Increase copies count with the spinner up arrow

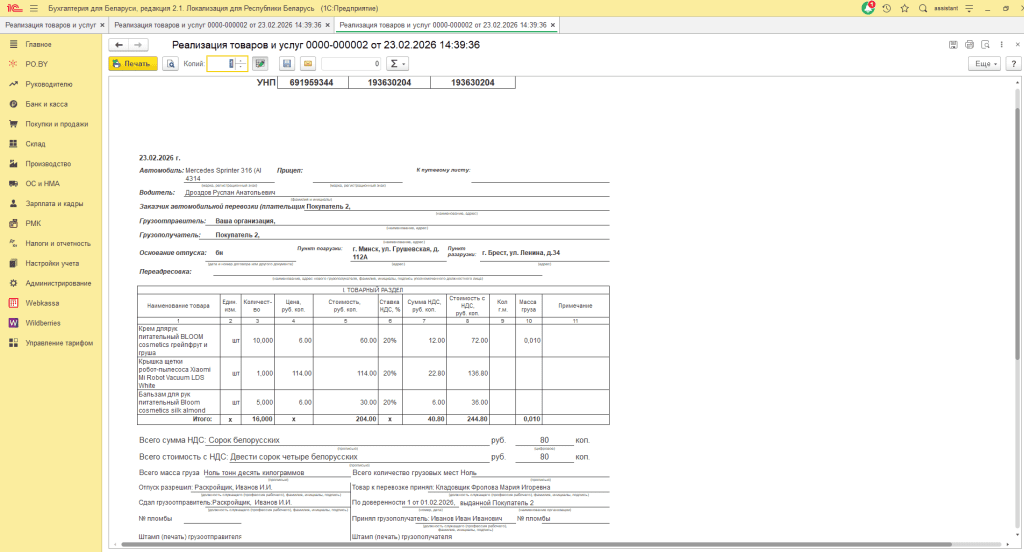(240, 60)
